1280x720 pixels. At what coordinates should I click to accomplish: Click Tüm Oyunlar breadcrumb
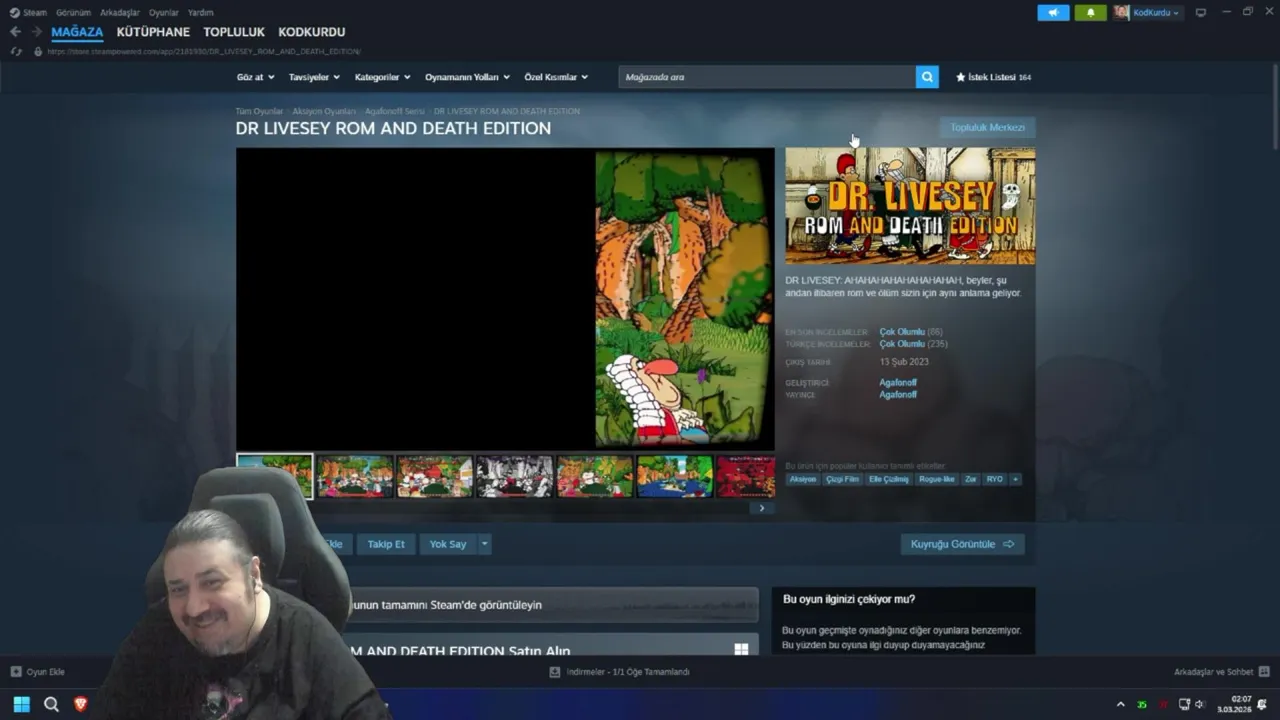[259, 111]
